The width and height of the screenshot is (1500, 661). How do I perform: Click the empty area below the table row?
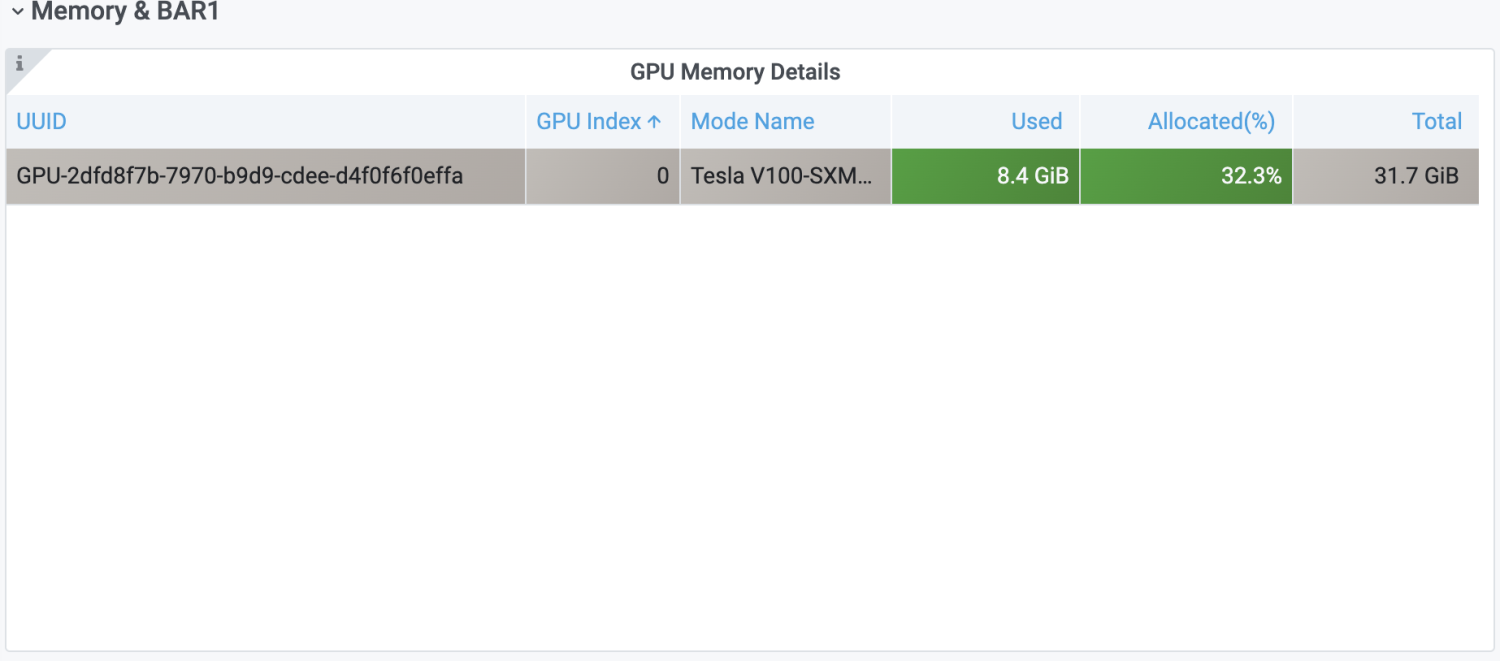tap(740, 420)
